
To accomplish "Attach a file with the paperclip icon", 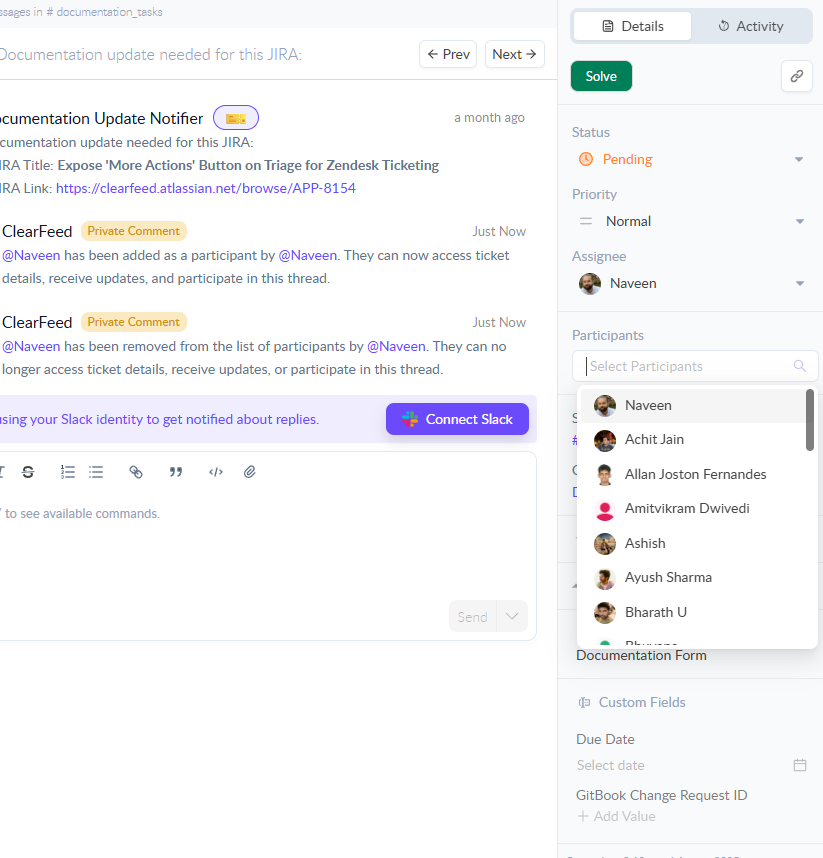I will (250, 472).
